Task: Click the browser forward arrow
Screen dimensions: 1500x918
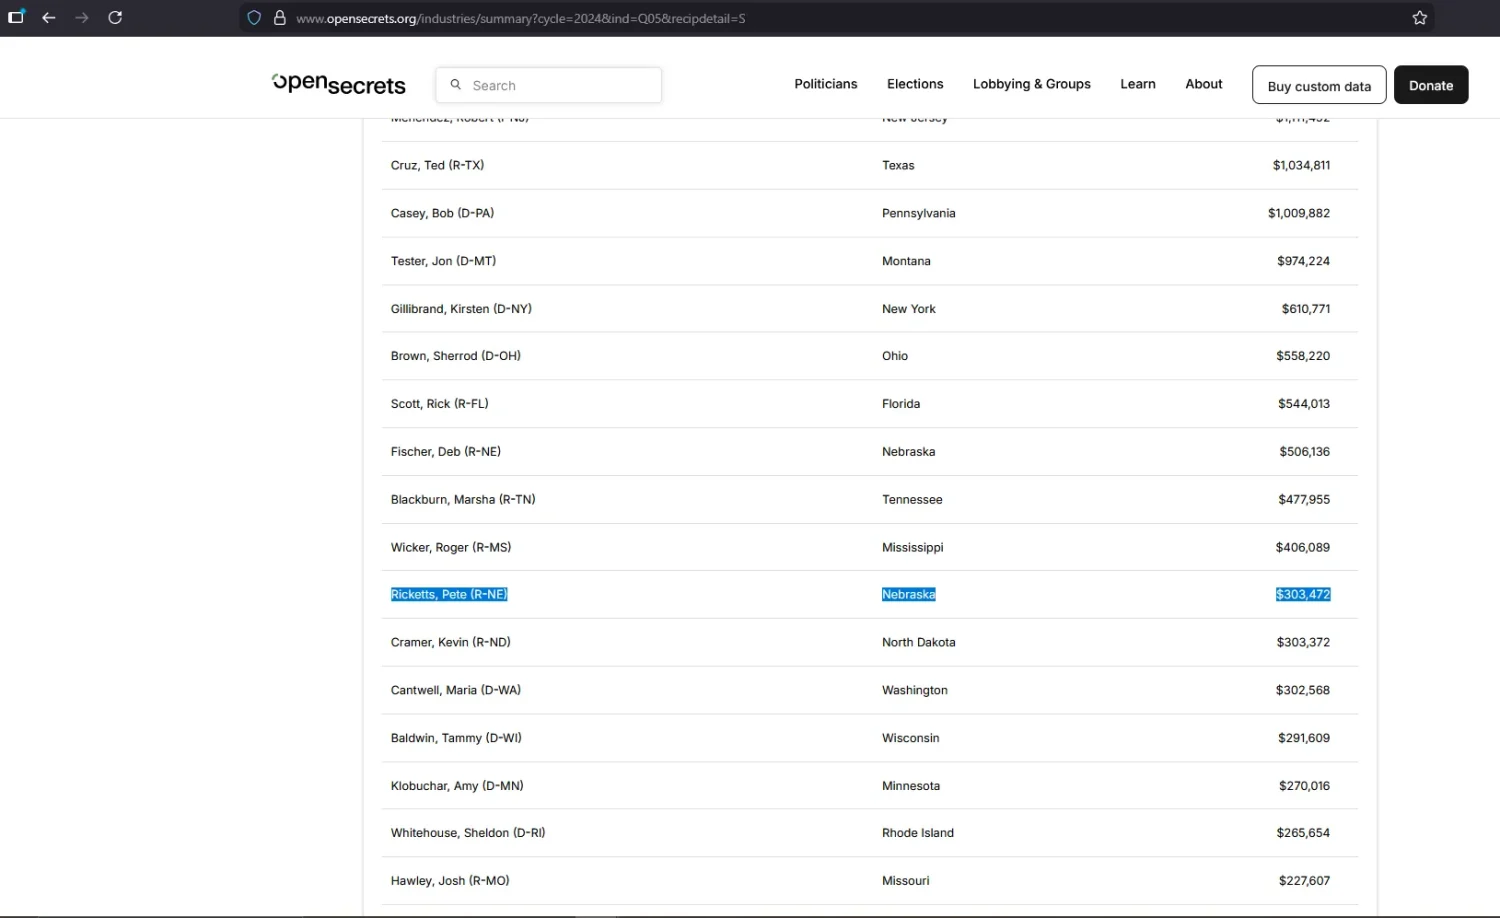Action: coord(82,18)
